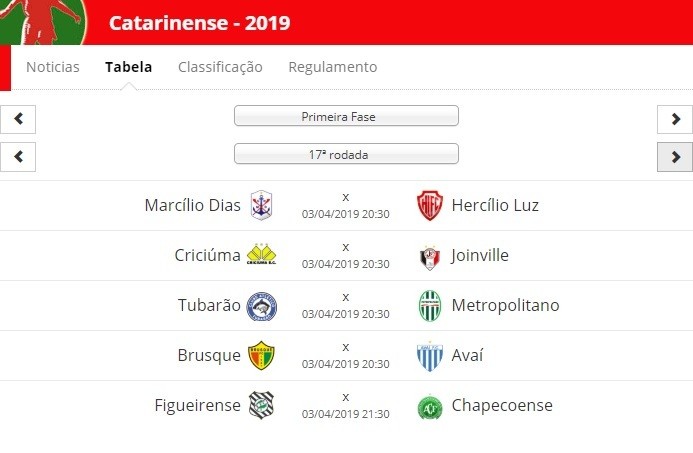Click the Figueirense black and white crest
Viewport: 693px width, 453px height.
[x=261, y=405]
